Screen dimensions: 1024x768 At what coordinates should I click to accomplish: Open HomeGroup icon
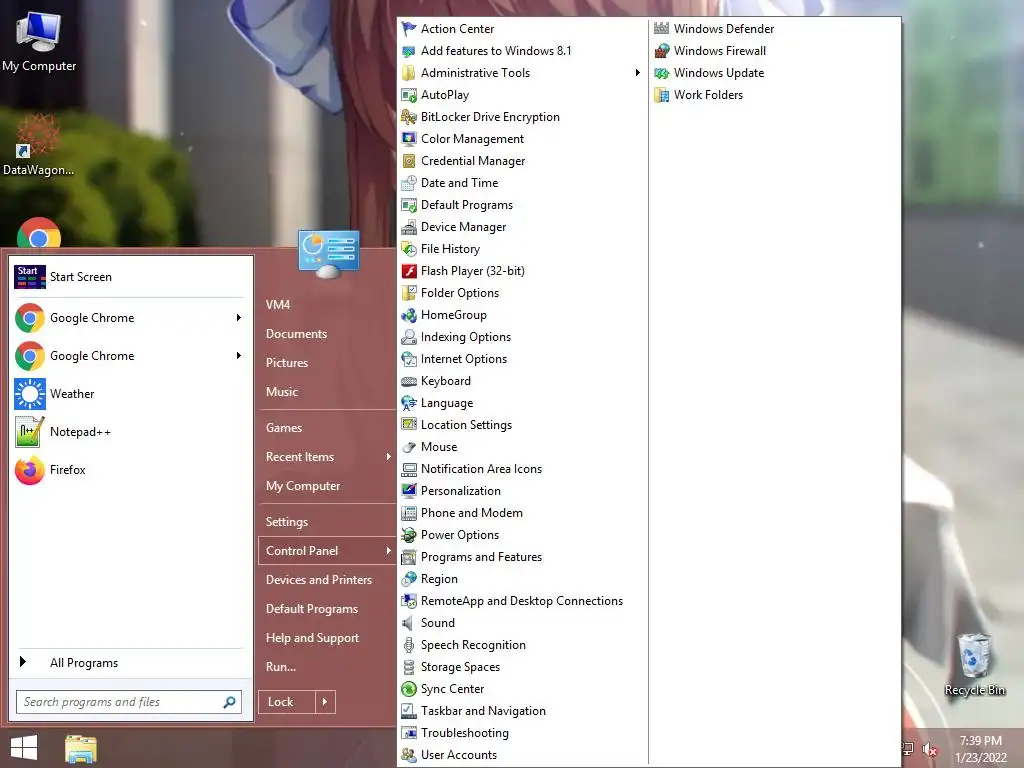[409, 315]
